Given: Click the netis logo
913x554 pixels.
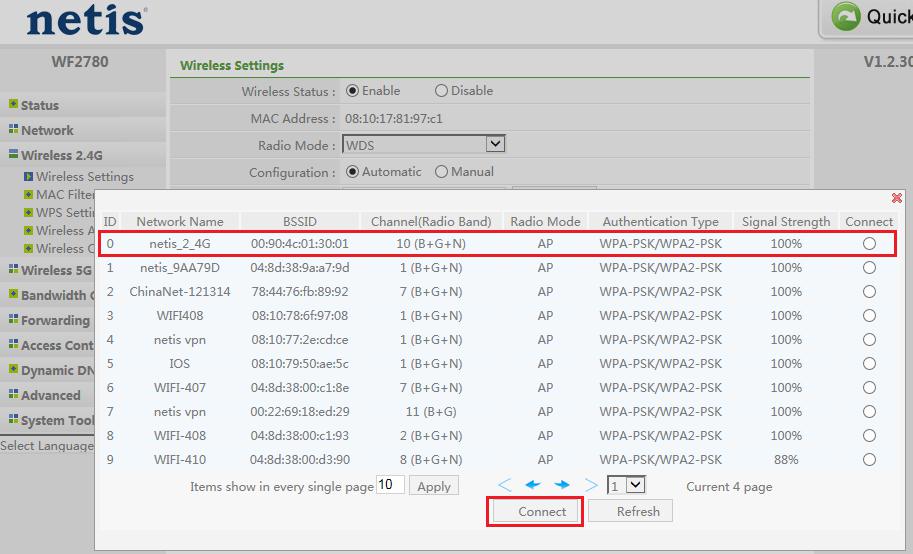Looking at the screenshot, I should tap(86, 20).
